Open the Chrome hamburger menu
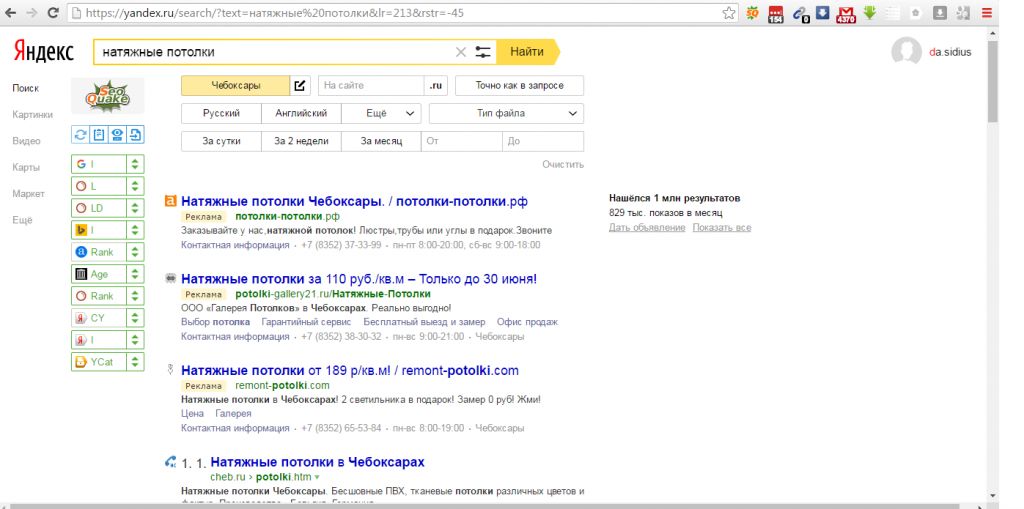This screenshot has width=1024, height=509. [987, 14]
